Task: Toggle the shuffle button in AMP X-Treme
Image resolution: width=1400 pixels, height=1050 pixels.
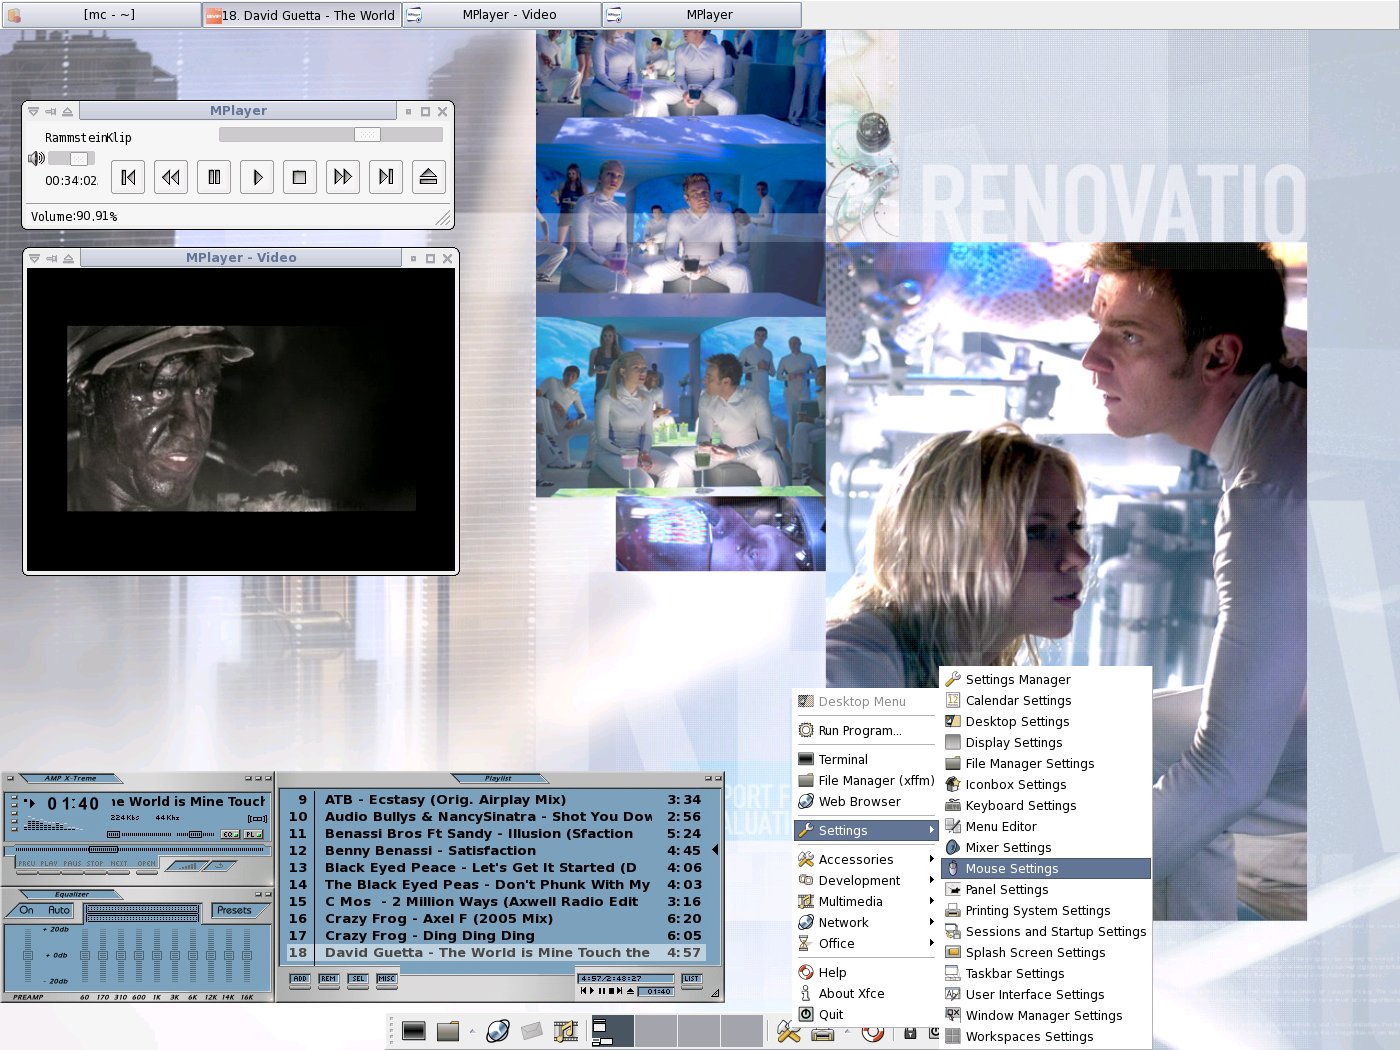Action: (x=187, y=866)
